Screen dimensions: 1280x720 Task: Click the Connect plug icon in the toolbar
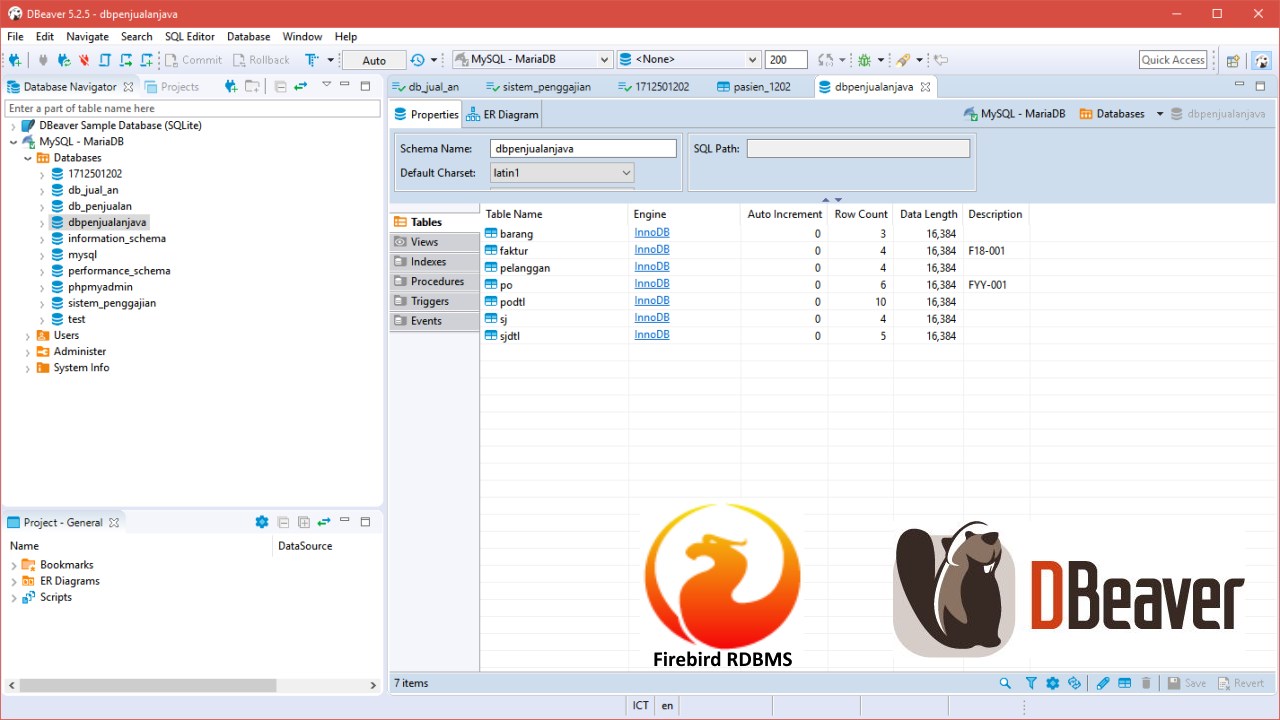point(44,60)
